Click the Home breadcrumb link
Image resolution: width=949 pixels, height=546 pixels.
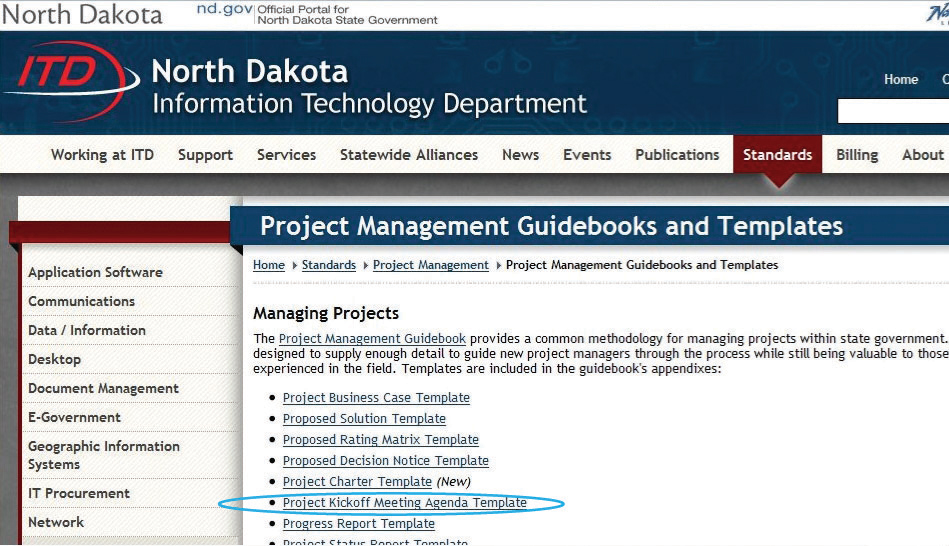[269, 265]
